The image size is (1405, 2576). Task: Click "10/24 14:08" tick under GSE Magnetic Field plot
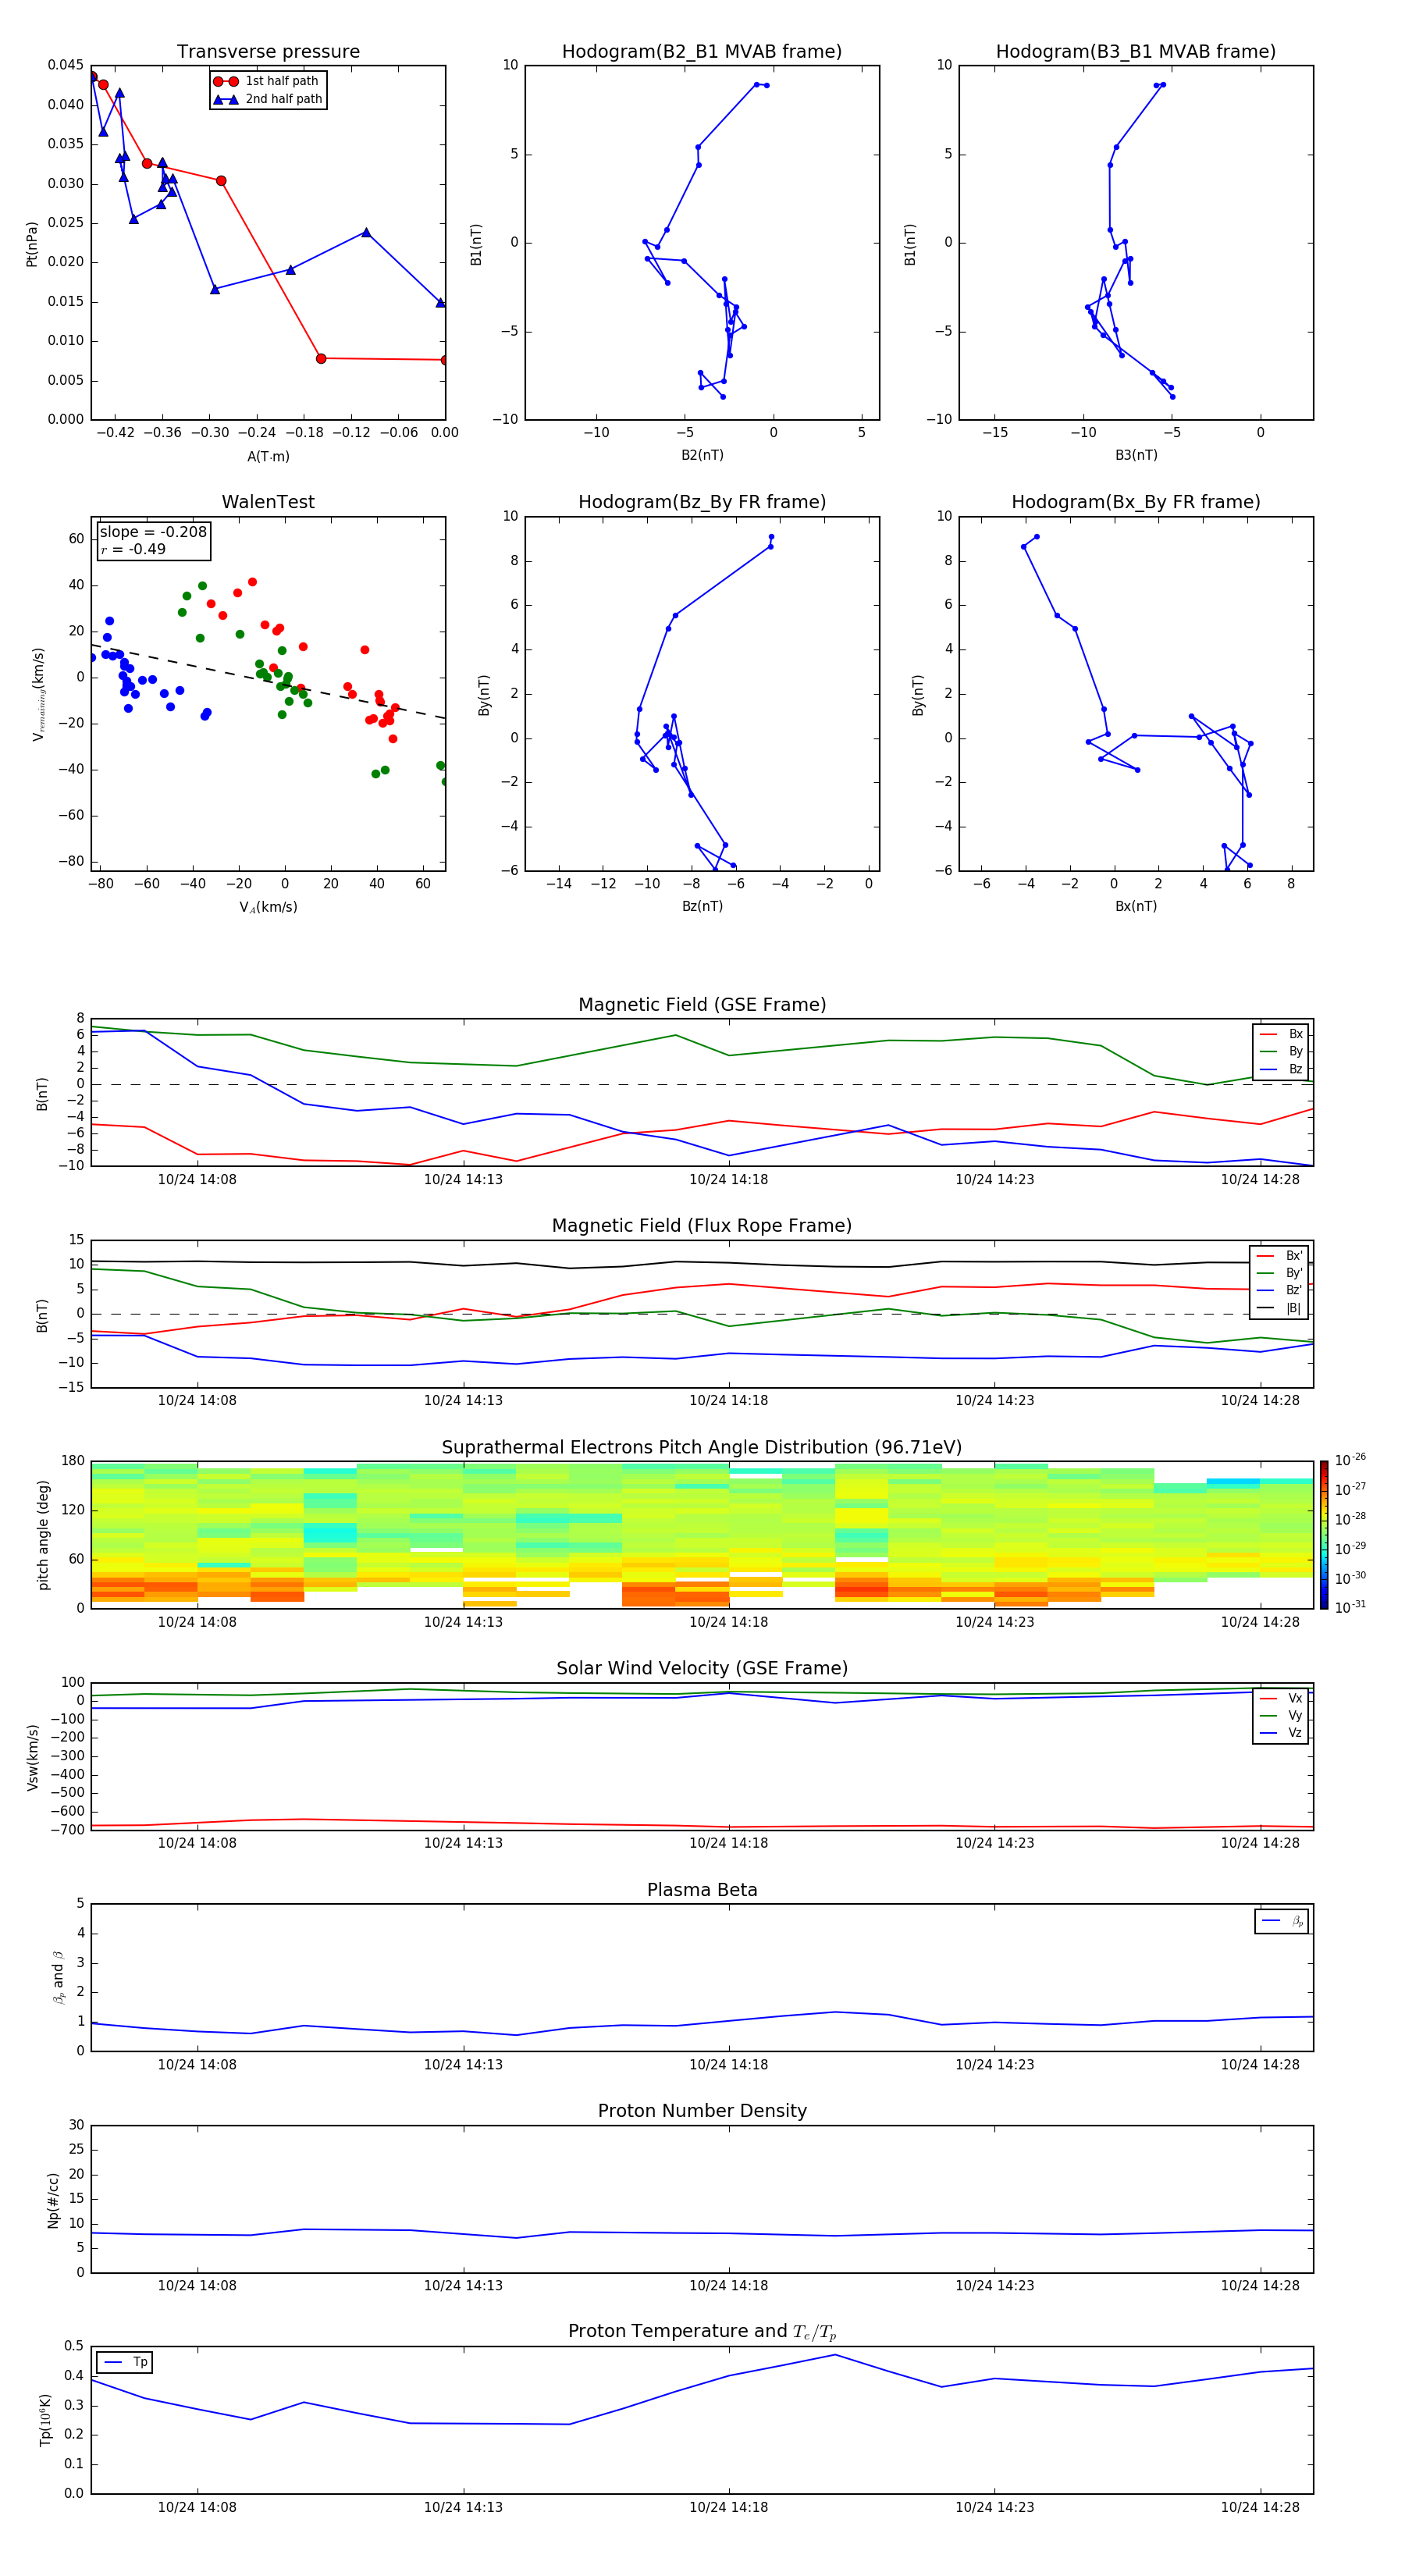click(x=197, y=1180)
